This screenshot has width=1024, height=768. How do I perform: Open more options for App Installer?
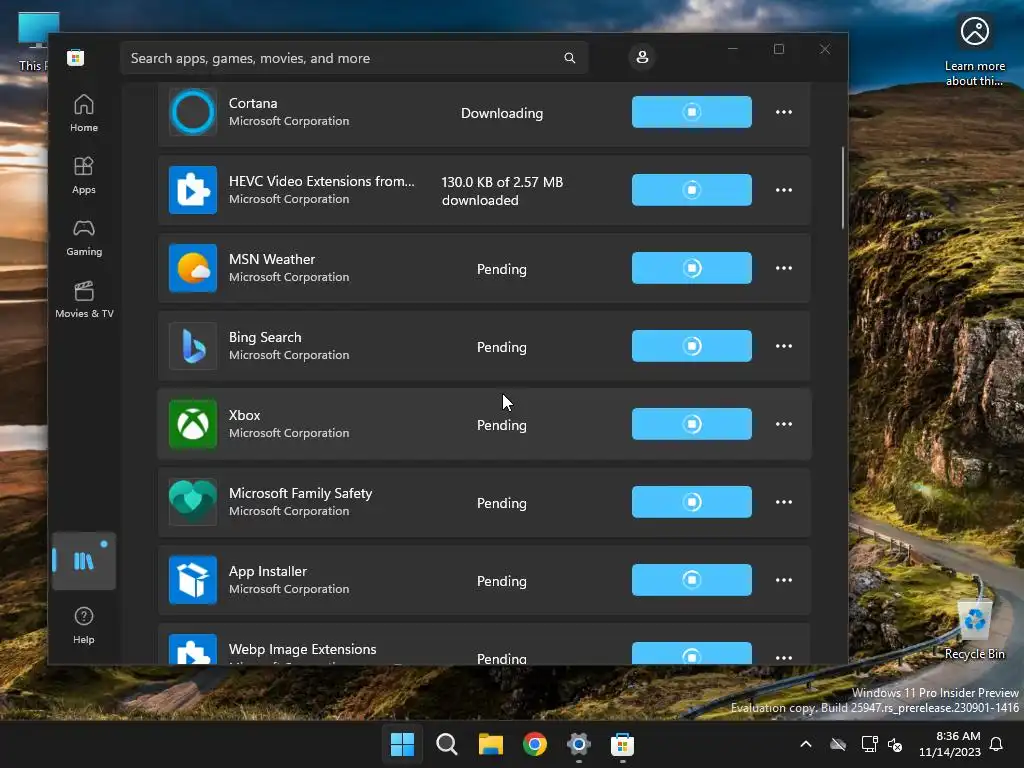[784, 580]
